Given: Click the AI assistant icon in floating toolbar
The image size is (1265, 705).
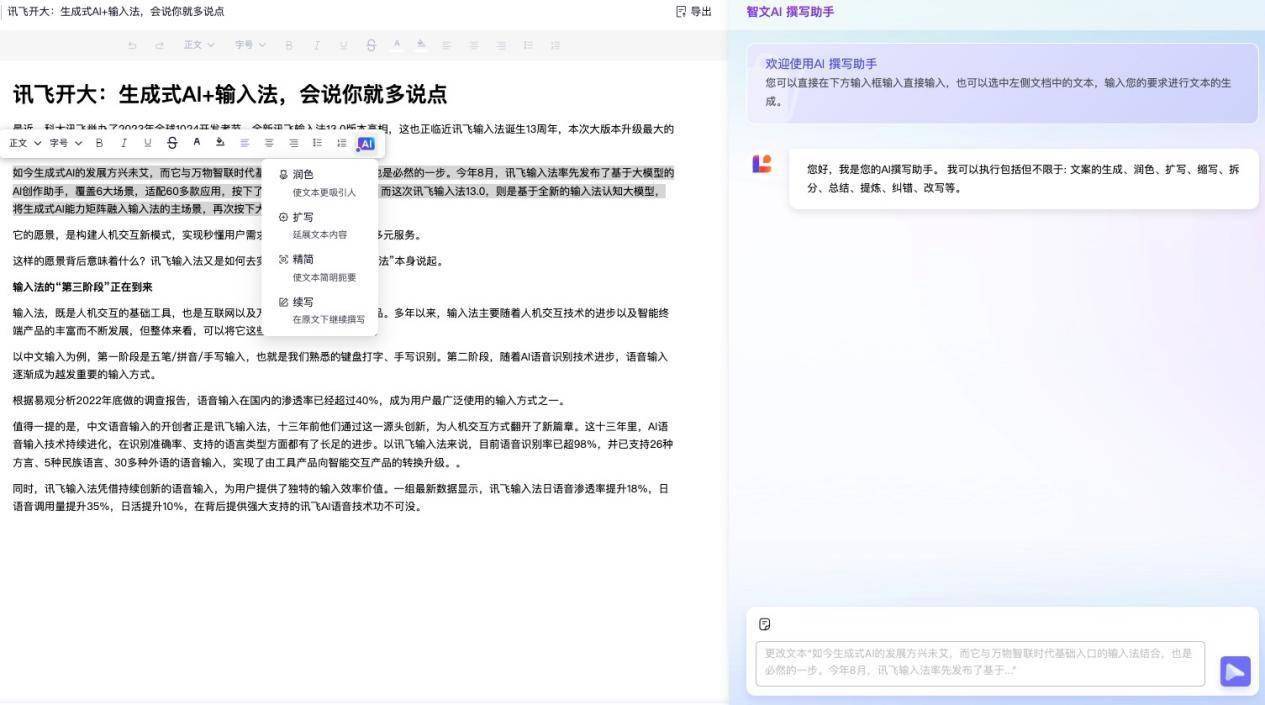Looking at the screenshot, I should click(367, 143).
